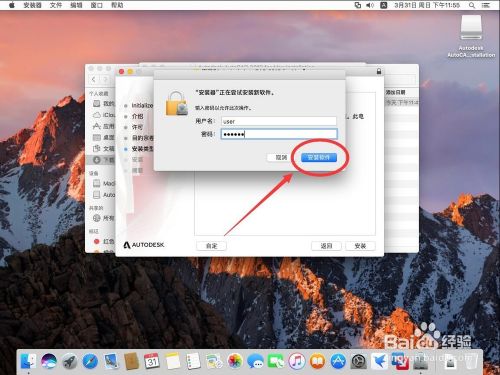Open Contacts from the Dock
500x375 pixels.
coord(131,361)
